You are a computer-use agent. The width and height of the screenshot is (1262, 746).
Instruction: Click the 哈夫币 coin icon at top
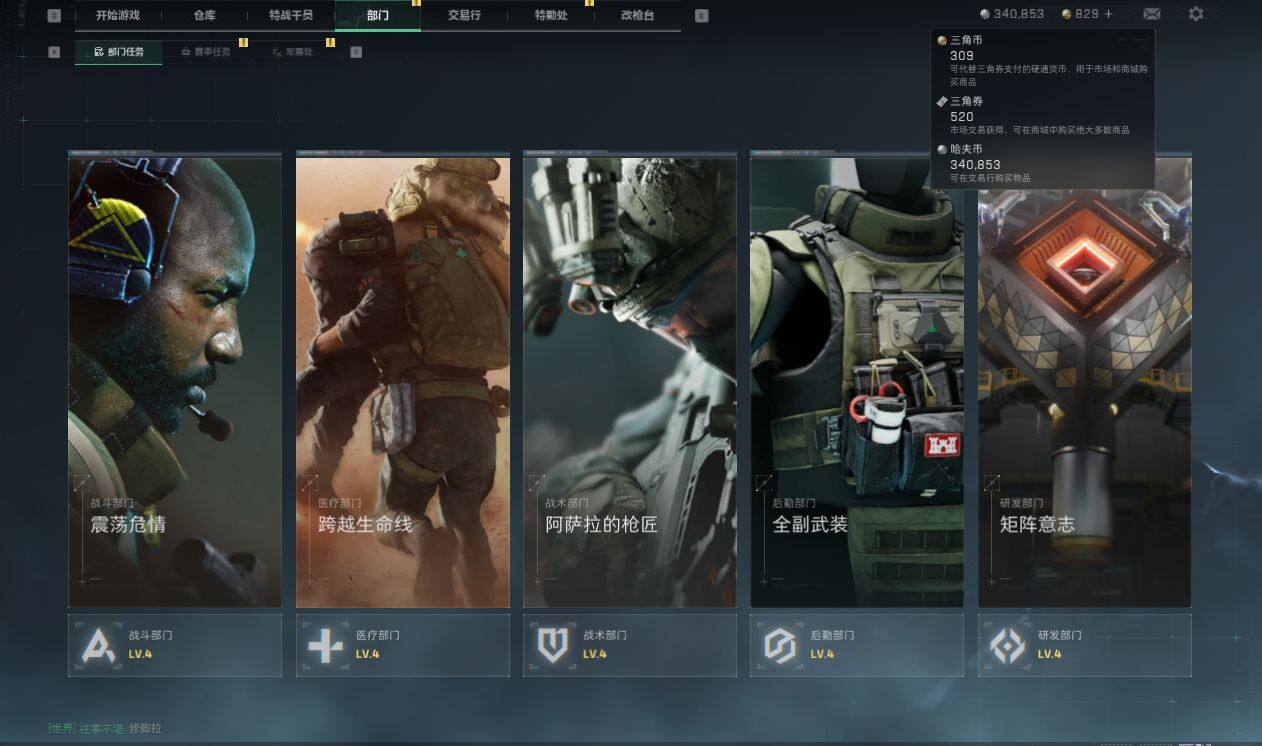(985, 14)
